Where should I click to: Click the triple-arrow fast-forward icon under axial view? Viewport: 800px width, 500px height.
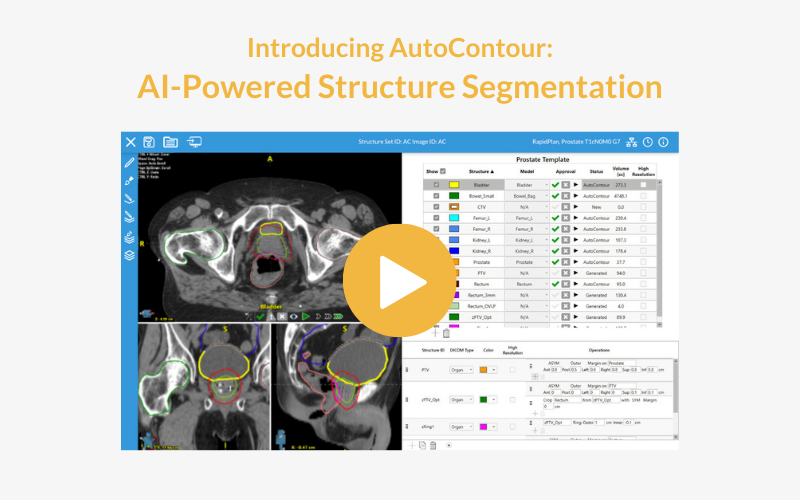[x=338, y=316]
